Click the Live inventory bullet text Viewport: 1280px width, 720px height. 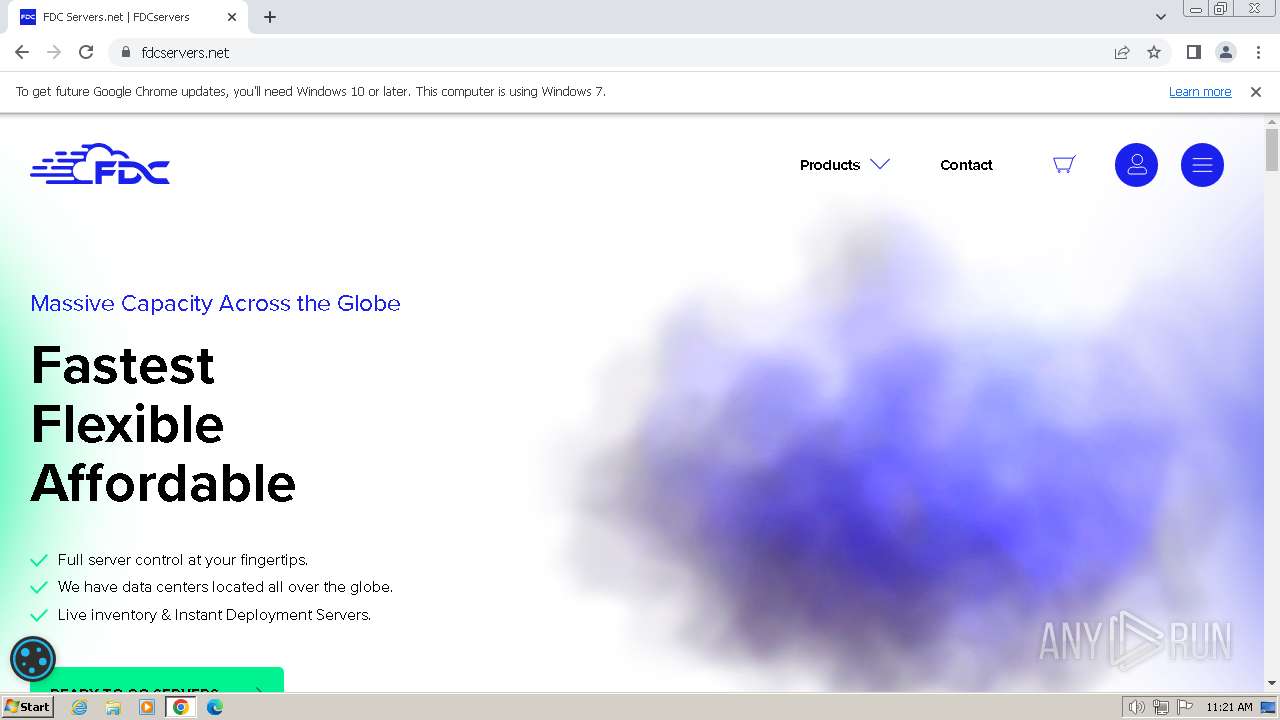pos(214,615)
